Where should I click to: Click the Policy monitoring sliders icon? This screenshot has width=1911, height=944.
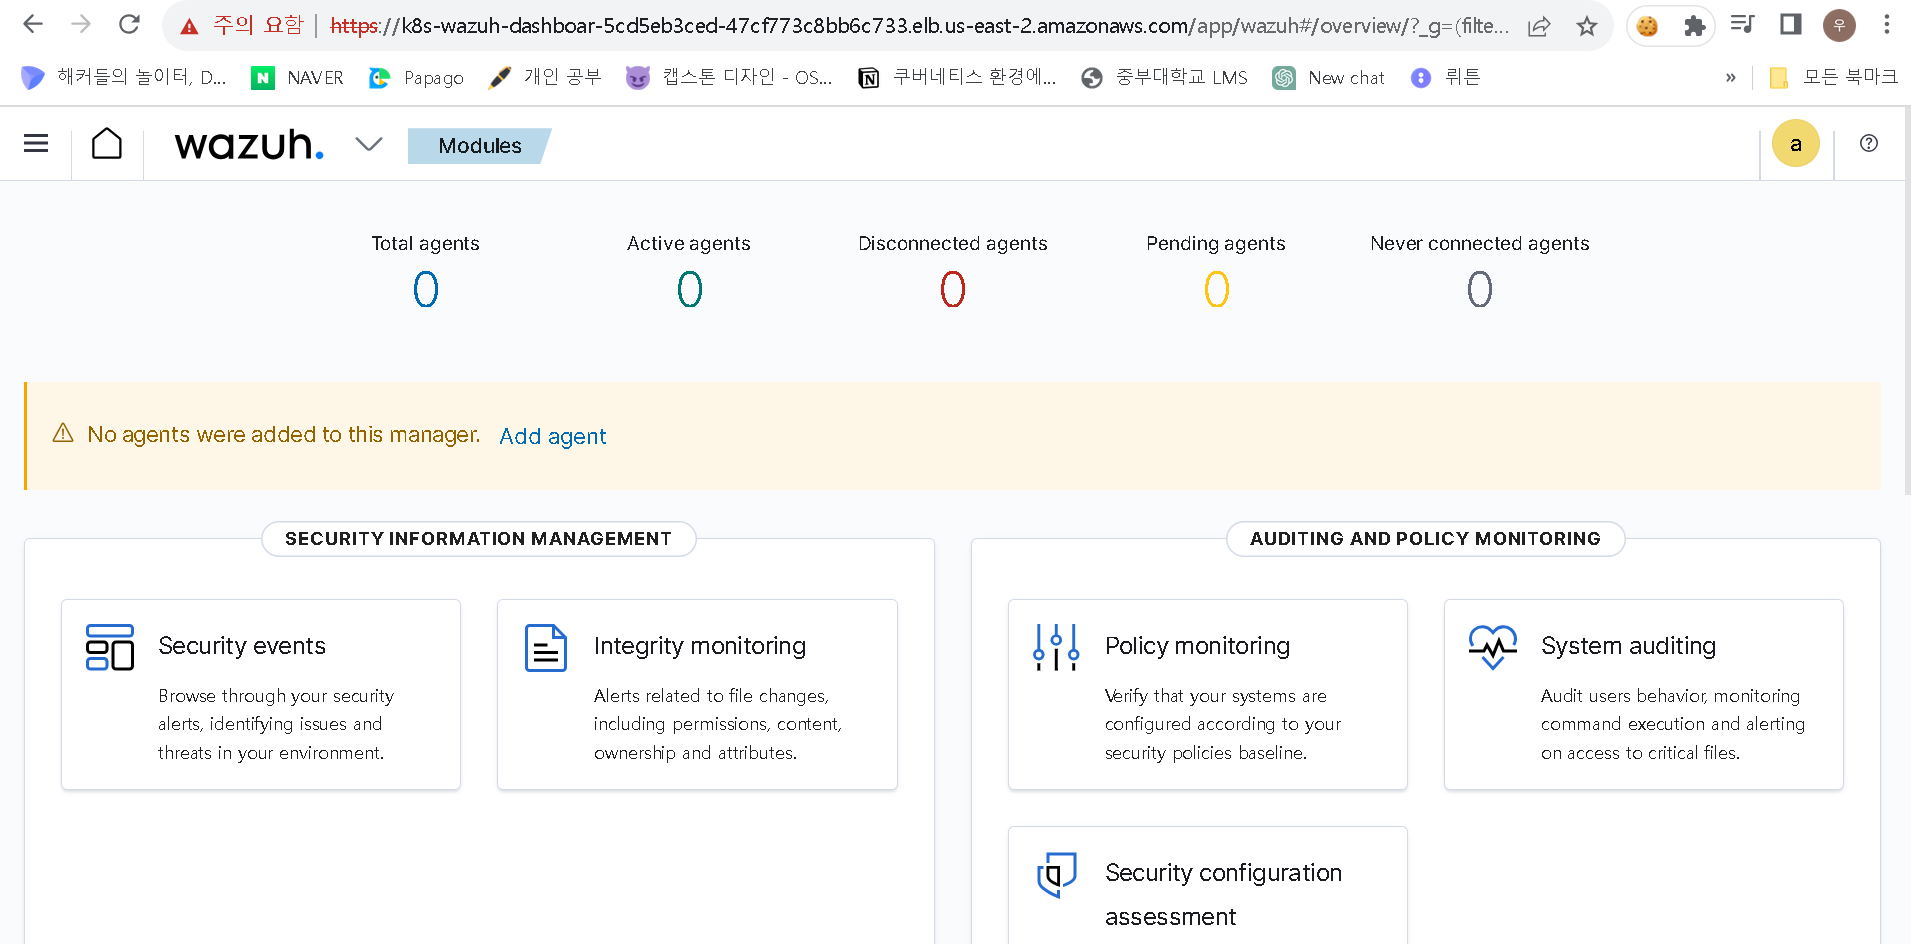[x=1056, y=647]
